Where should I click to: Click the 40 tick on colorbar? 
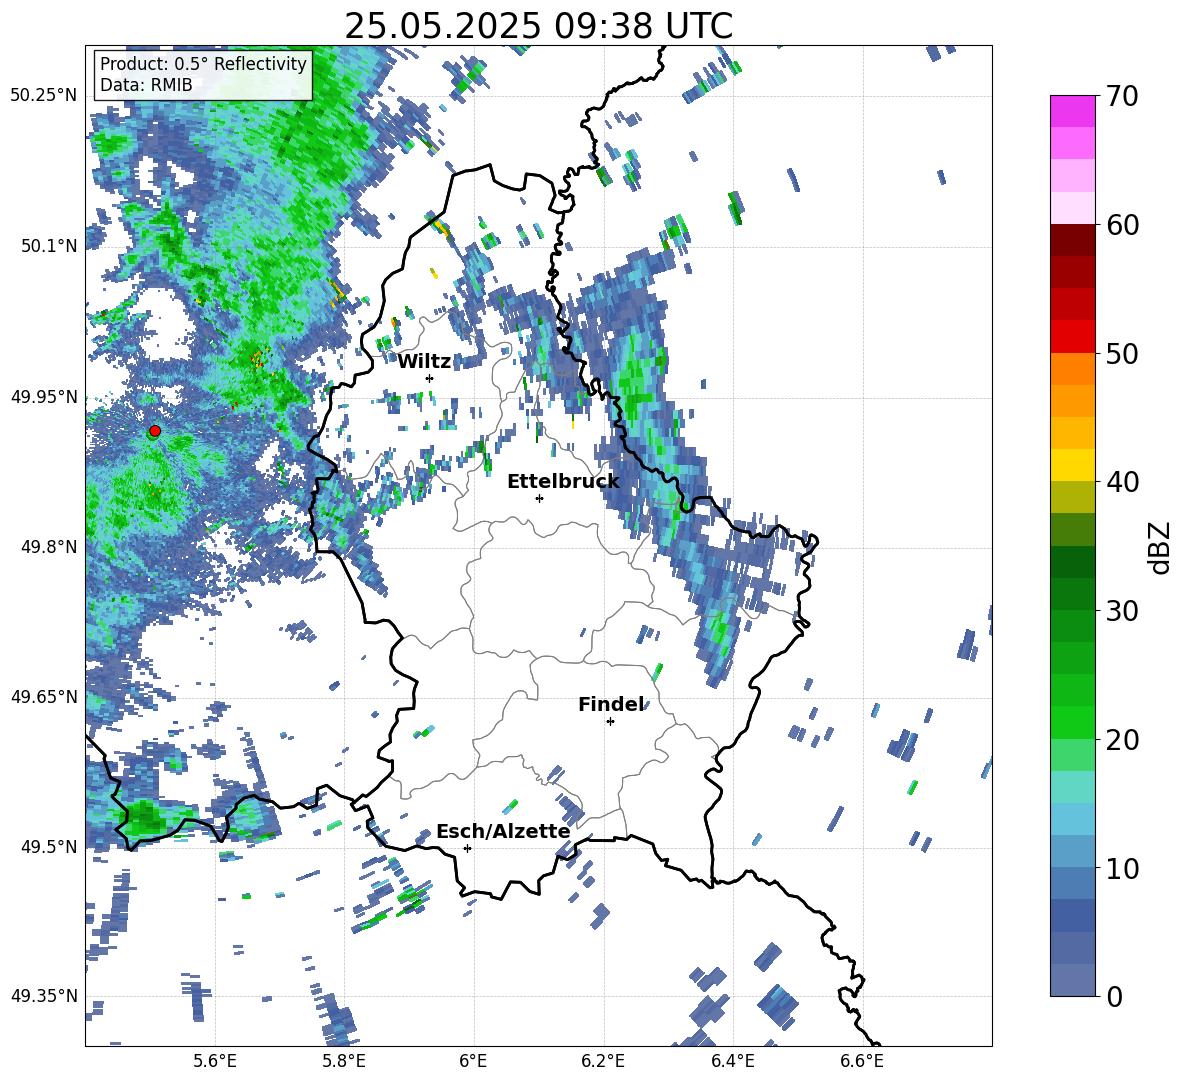(x=1122, y=482)
